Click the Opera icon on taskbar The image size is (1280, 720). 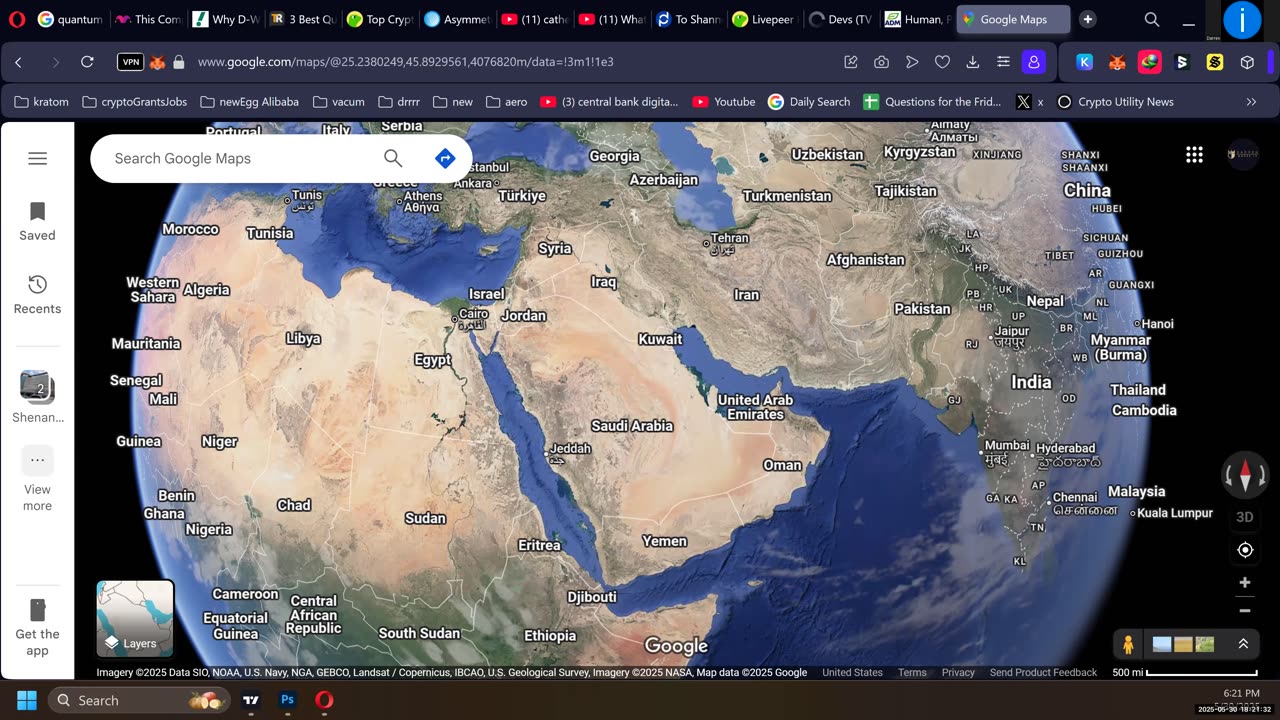click(324, 700)
